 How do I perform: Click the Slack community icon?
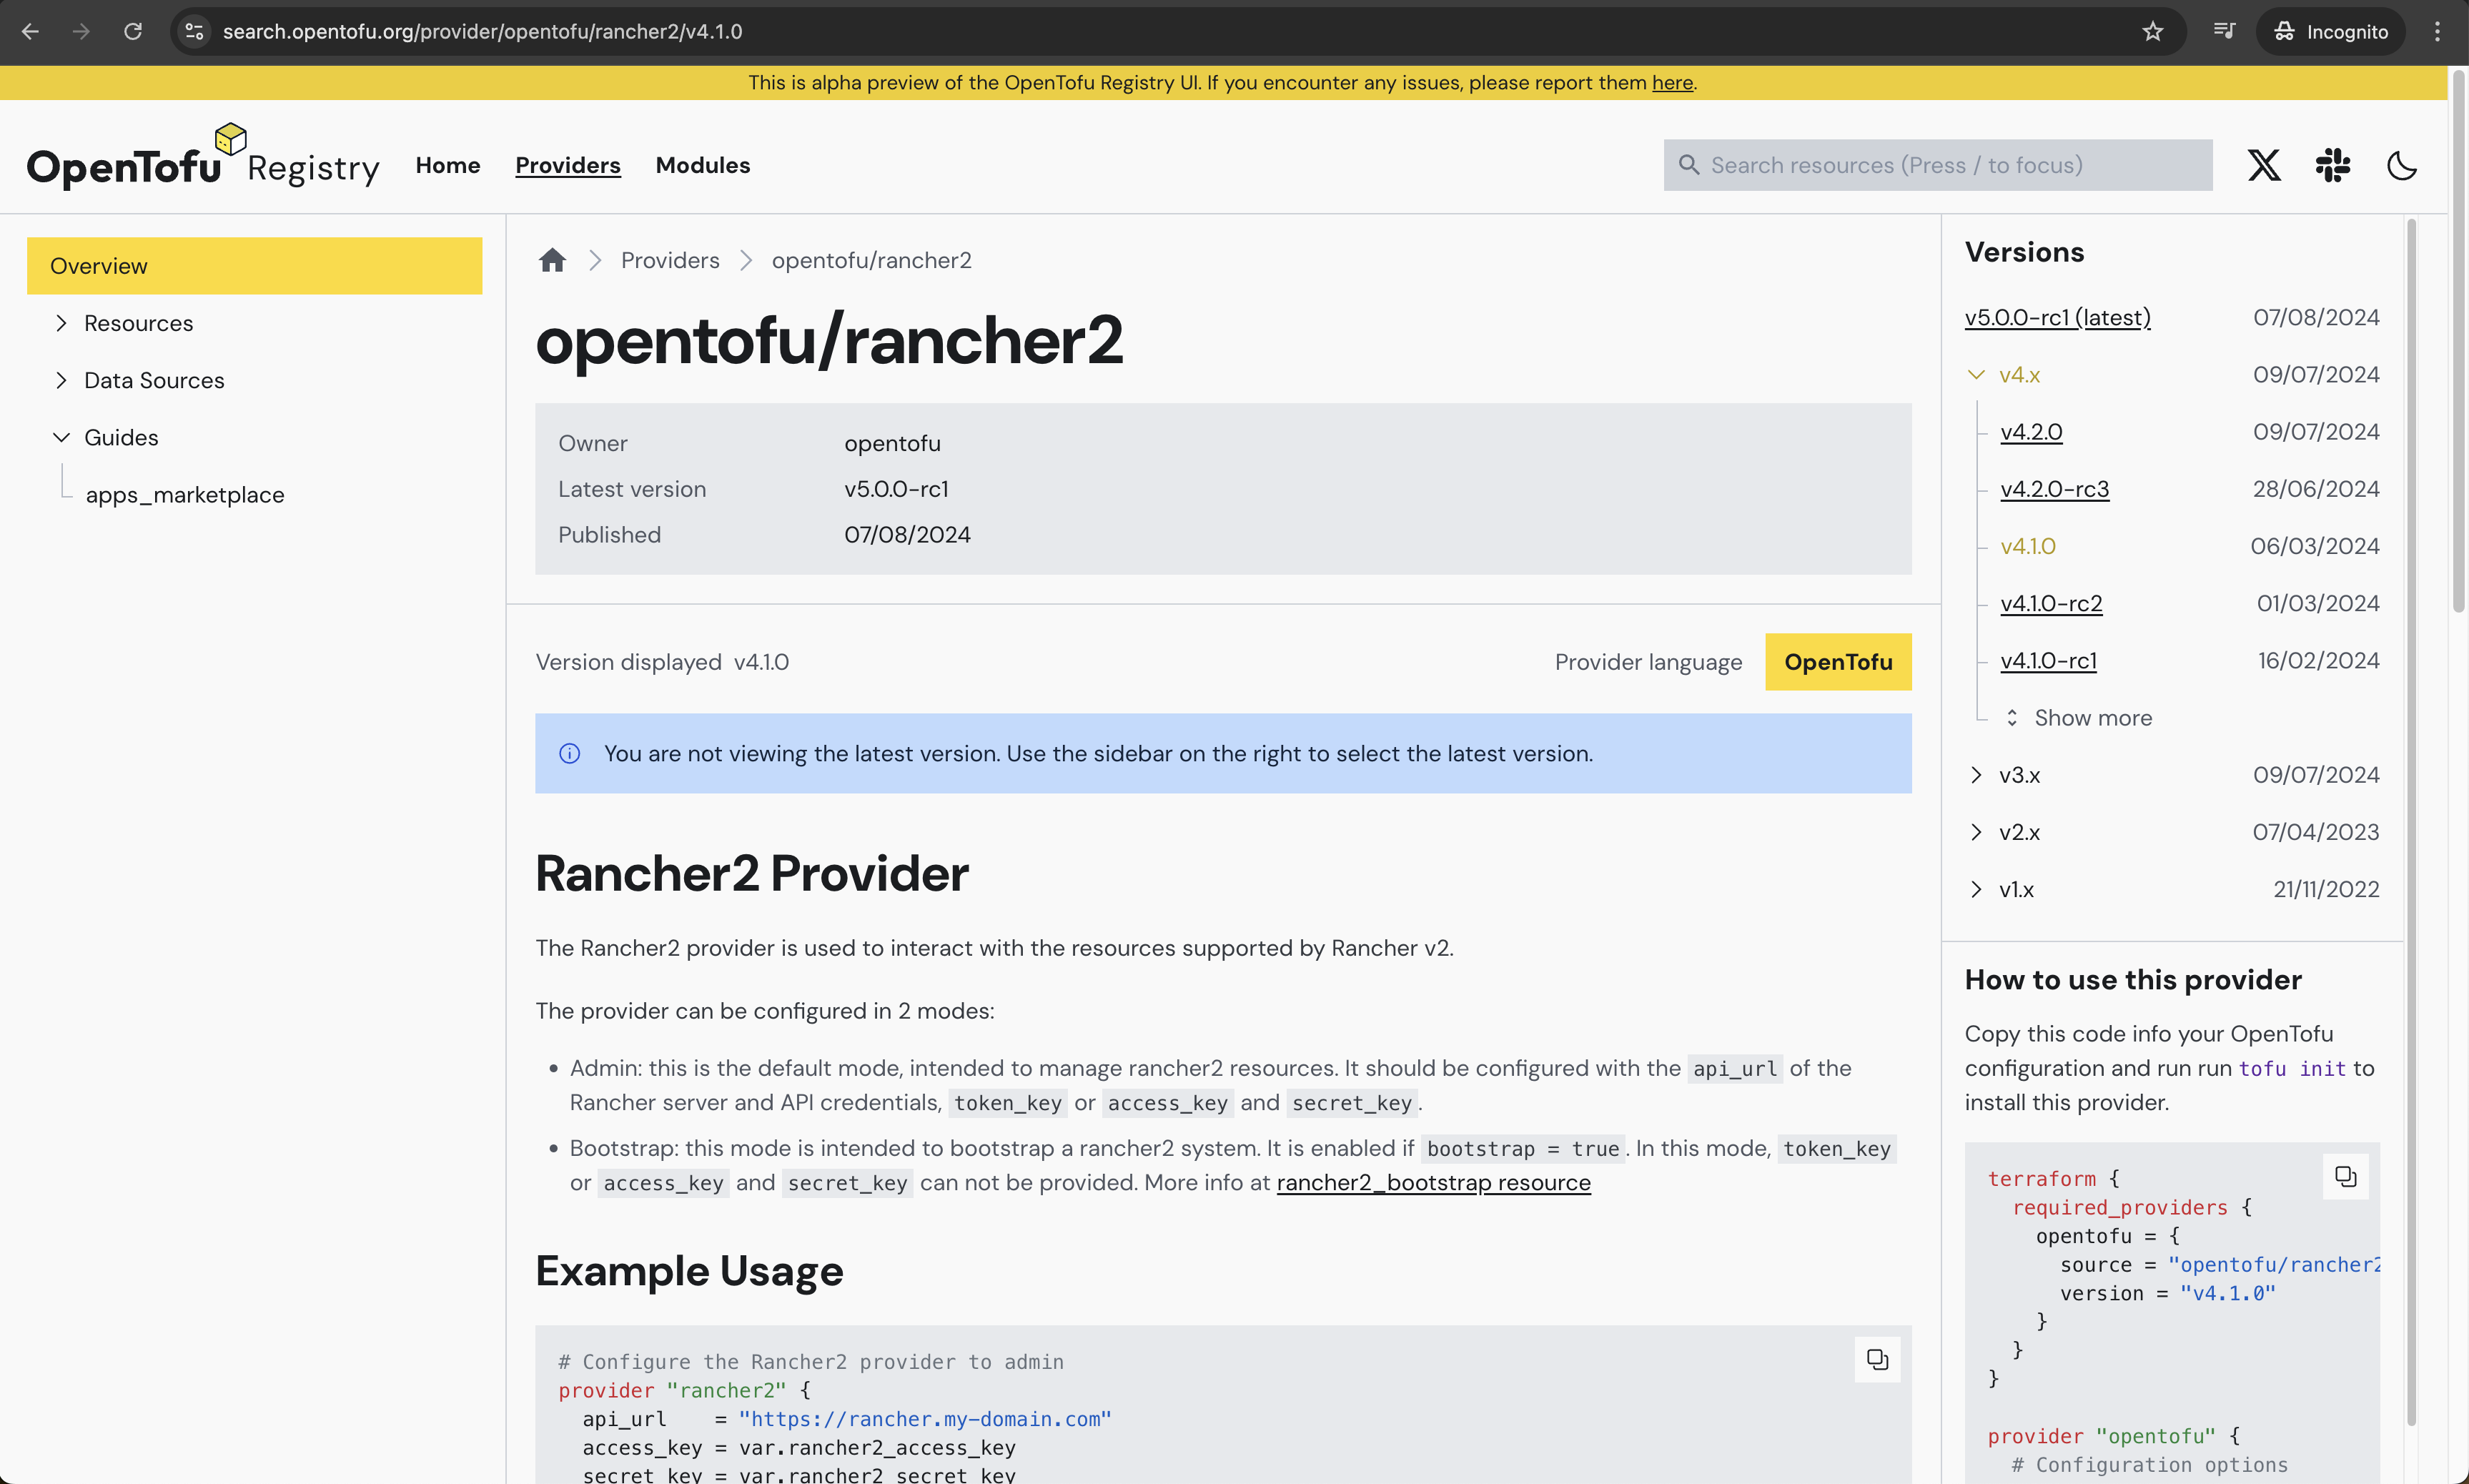pos(2332,164)
